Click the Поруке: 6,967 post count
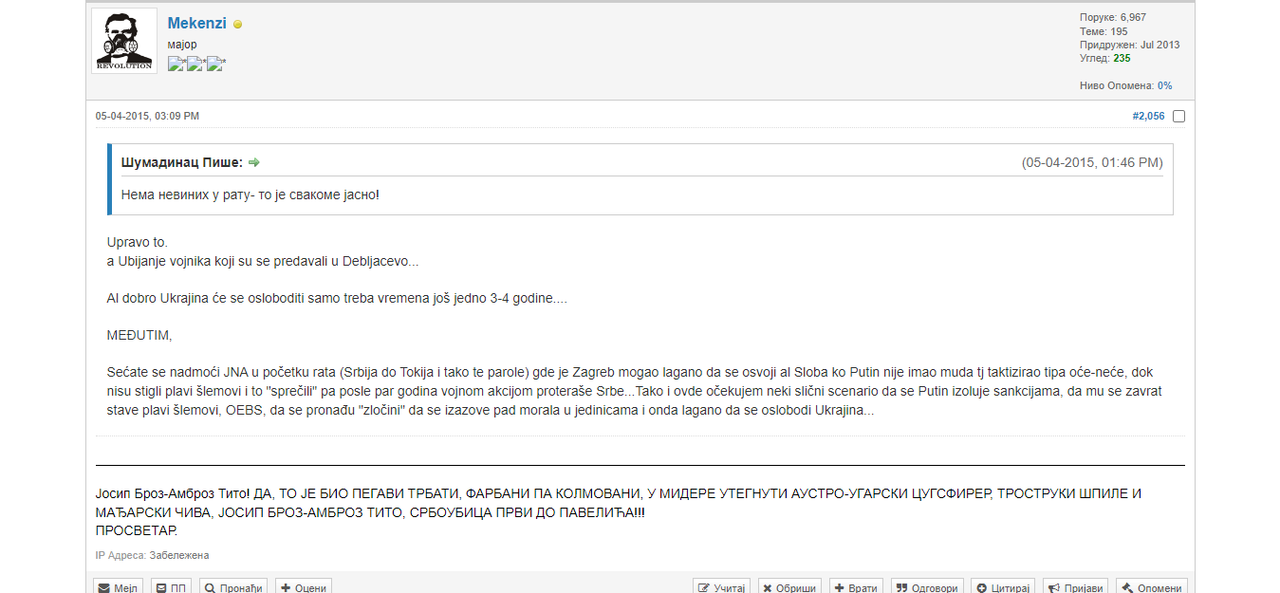1280x593 pixels. tap(1113, 18)
